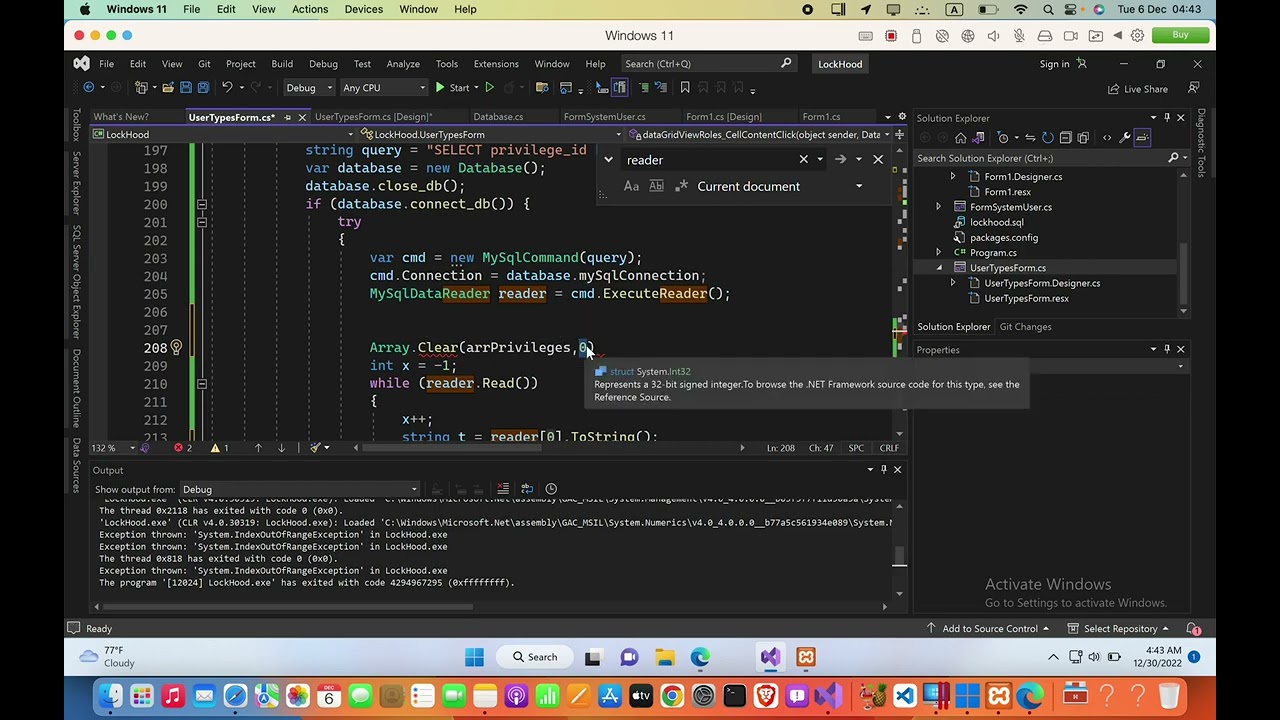The width and height of the screenshot is (1280, 720).
Task: Close the Find box
Action: click(x=878, y=160)
